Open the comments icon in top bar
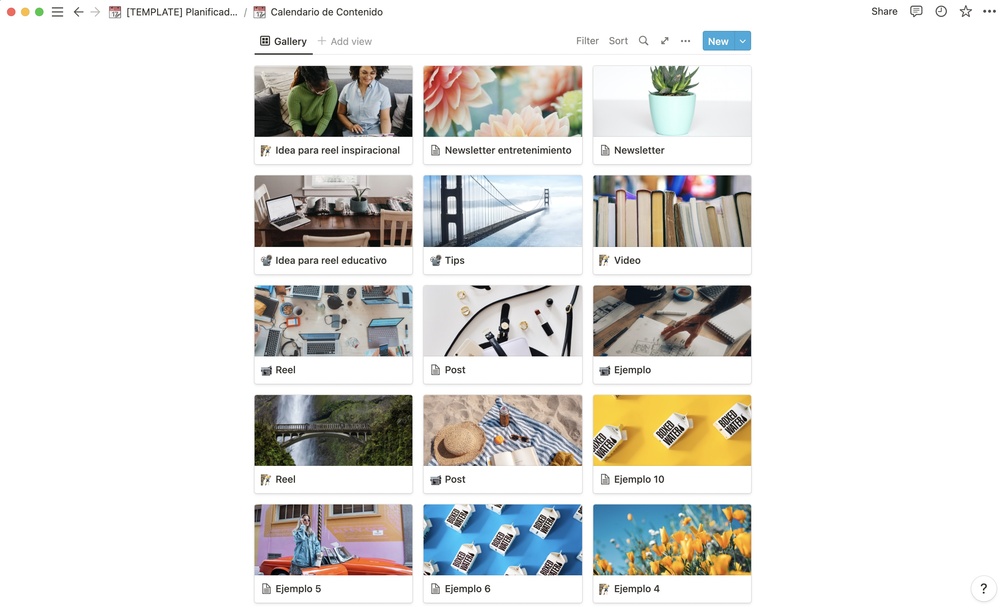The image size is (1005, 609). tap(916, 11)
